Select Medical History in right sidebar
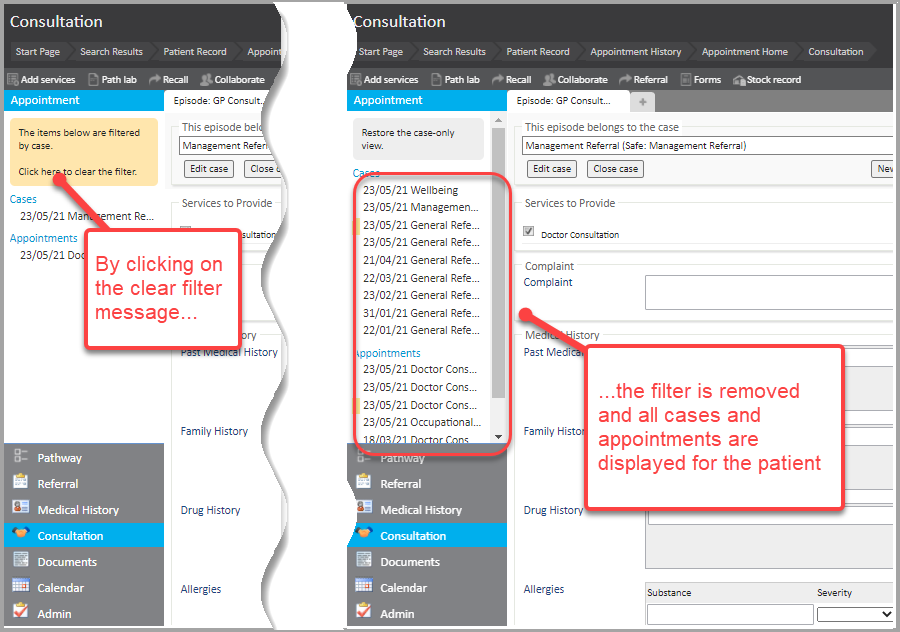900x632 pixels. 420,510
